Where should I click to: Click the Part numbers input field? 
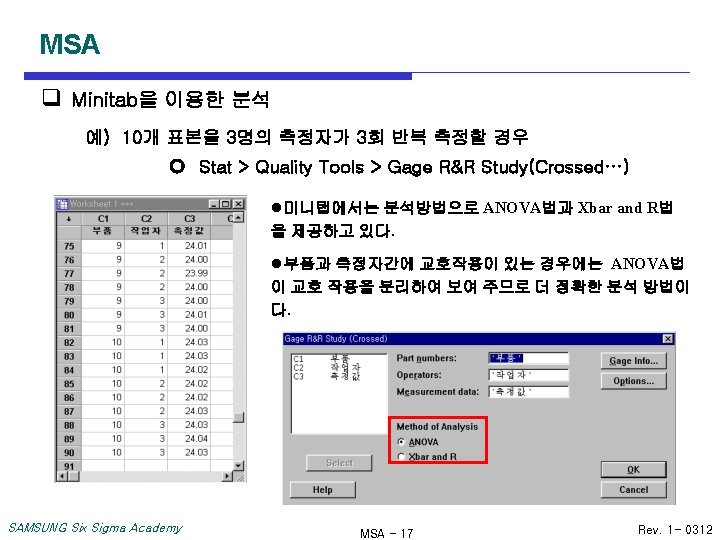click(529, 358)
